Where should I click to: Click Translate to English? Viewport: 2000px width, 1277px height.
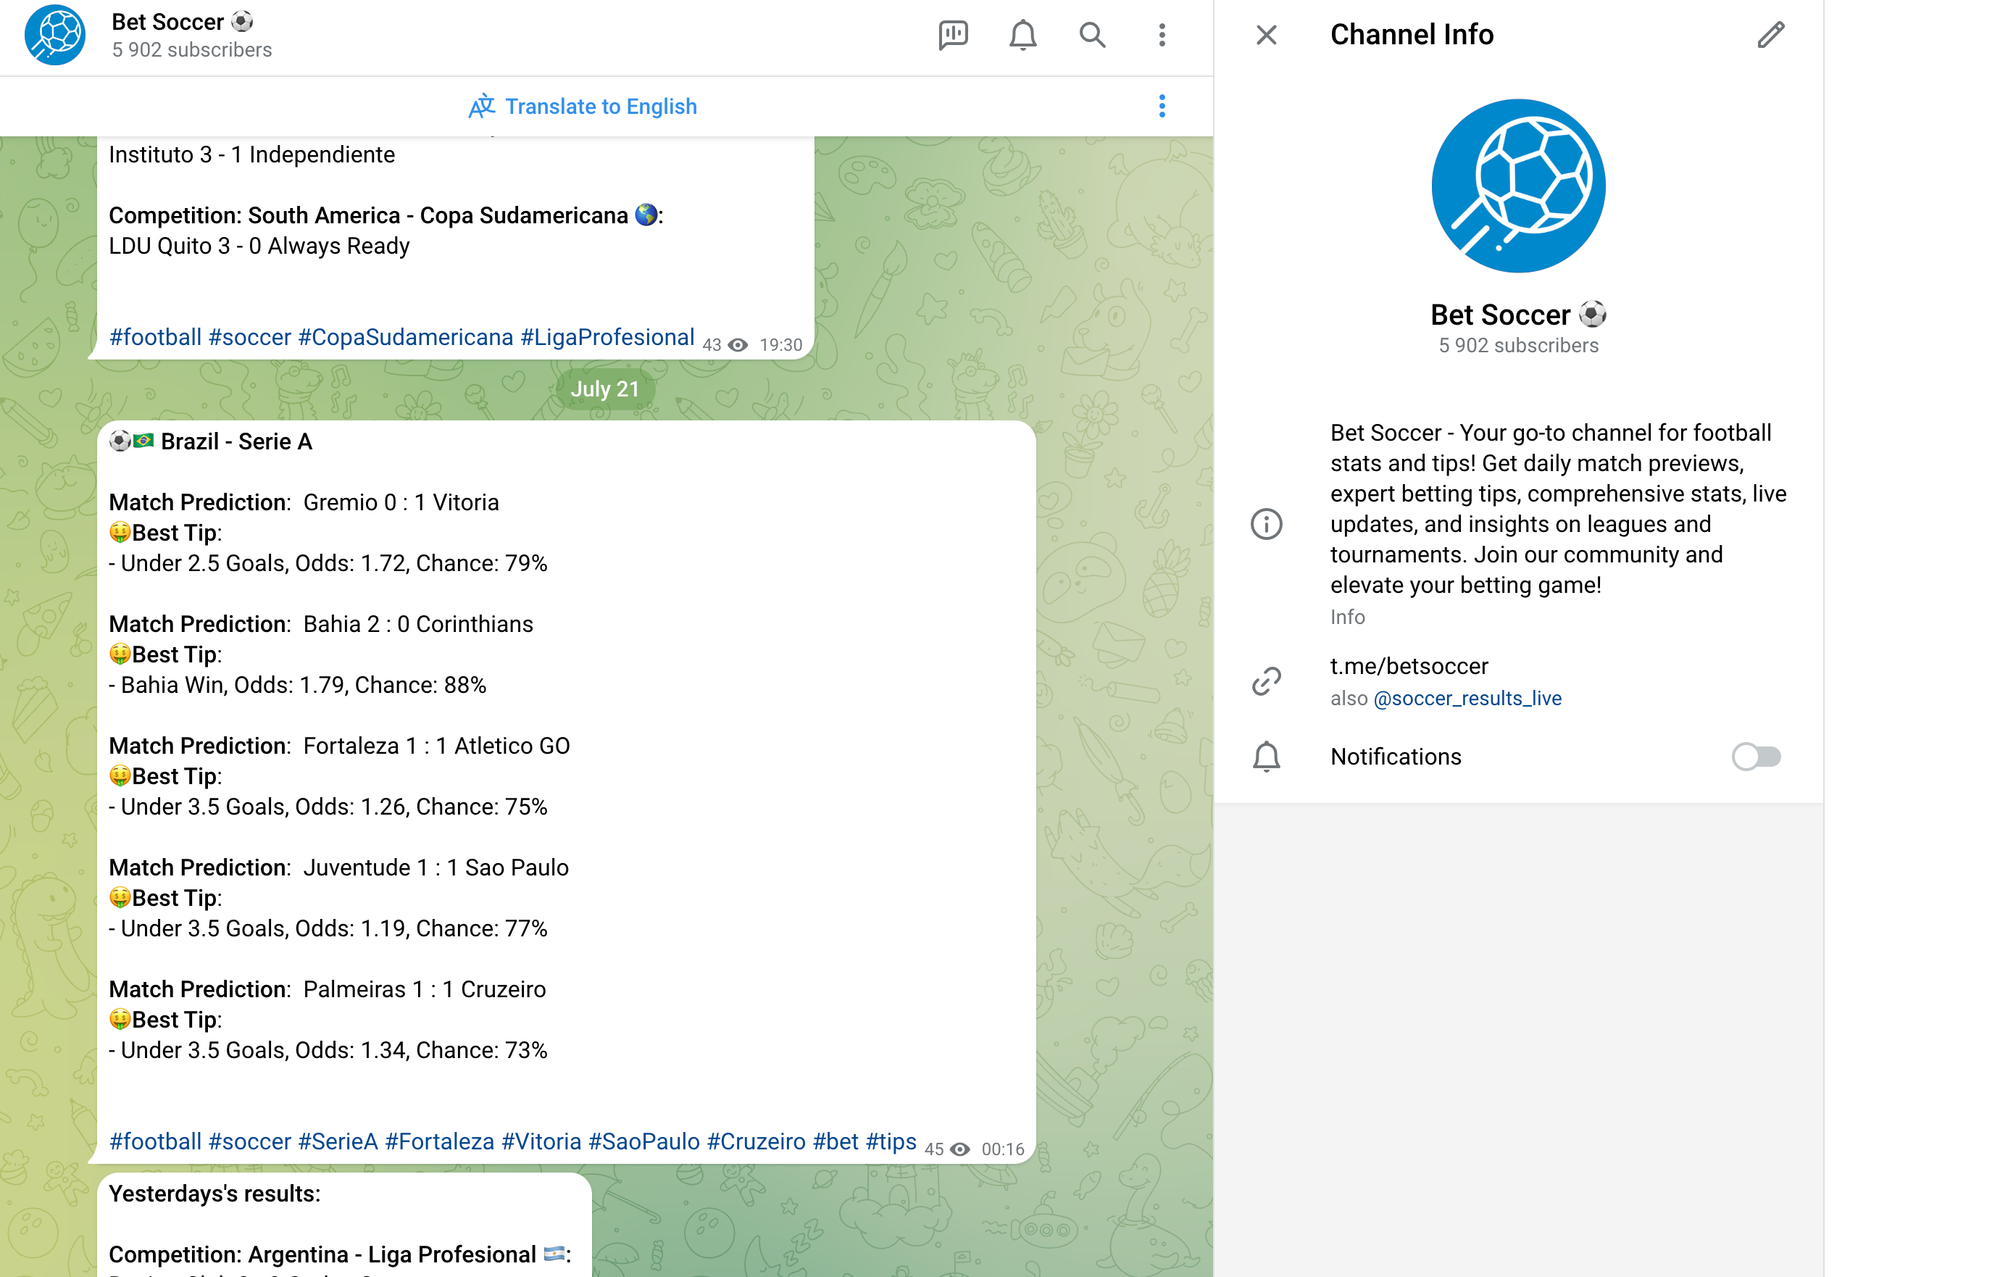coord(583,106)
